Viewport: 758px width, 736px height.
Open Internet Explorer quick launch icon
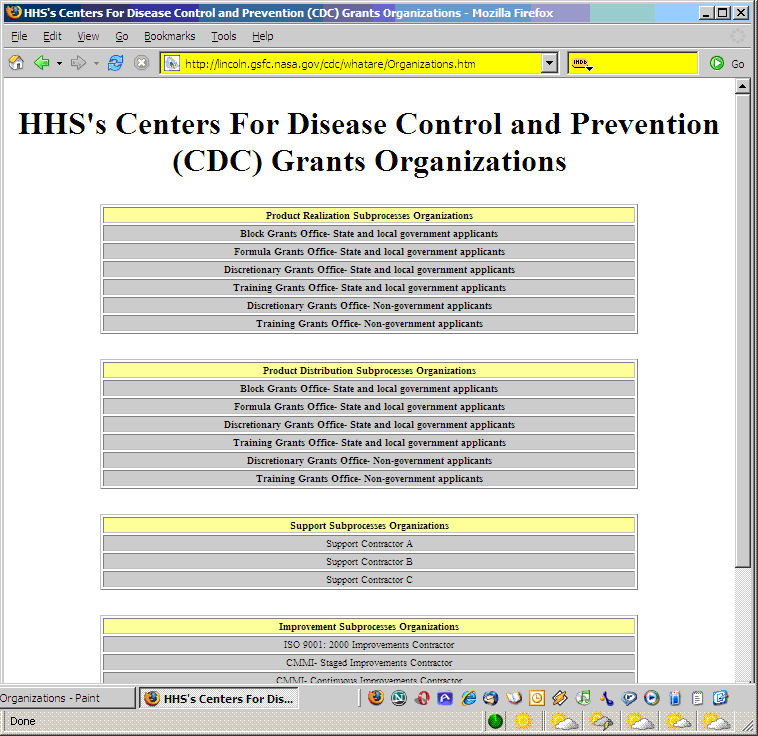[x=468, y=698]
